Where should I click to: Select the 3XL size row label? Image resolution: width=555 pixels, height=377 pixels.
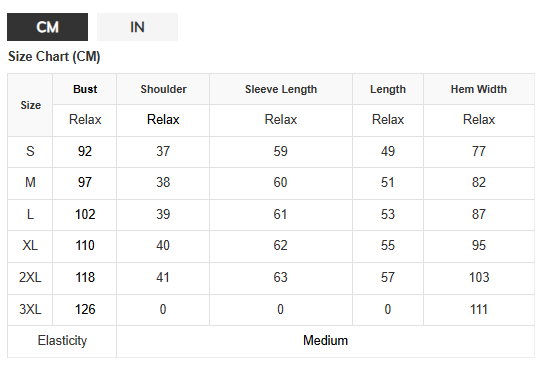pyautogui.click(x=30, y=309)
